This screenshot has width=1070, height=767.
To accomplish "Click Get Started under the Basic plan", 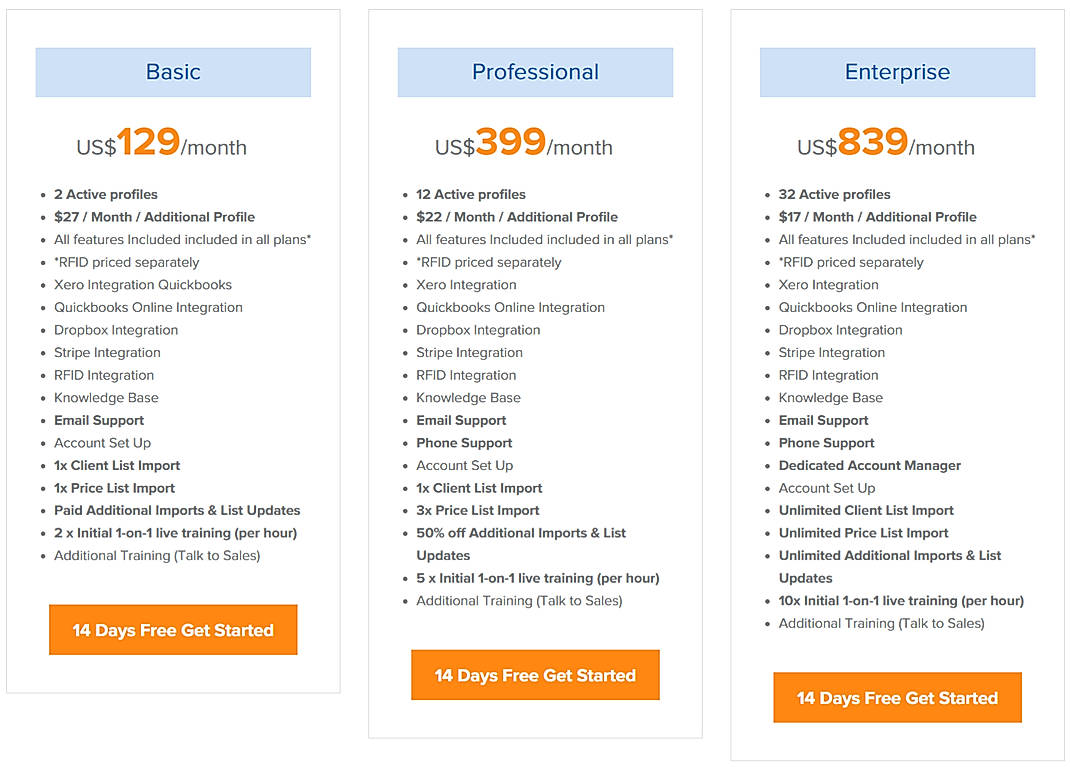I will pyautogui.click(x=172, y=629).
